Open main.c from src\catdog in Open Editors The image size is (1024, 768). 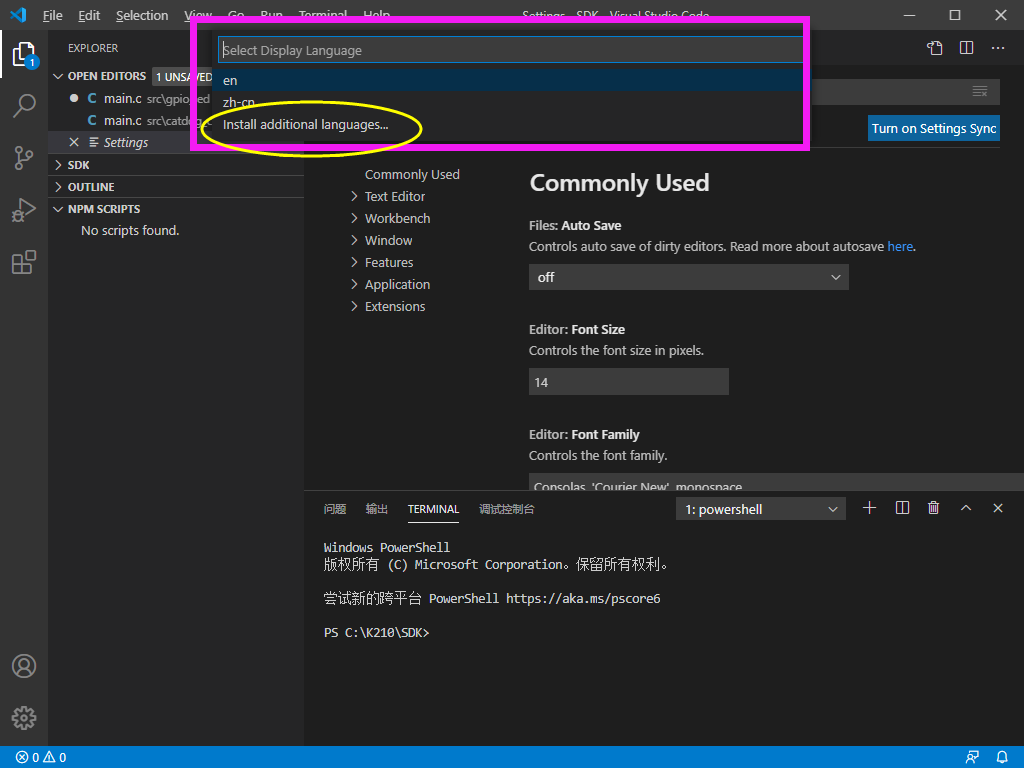tap(148, 120)
